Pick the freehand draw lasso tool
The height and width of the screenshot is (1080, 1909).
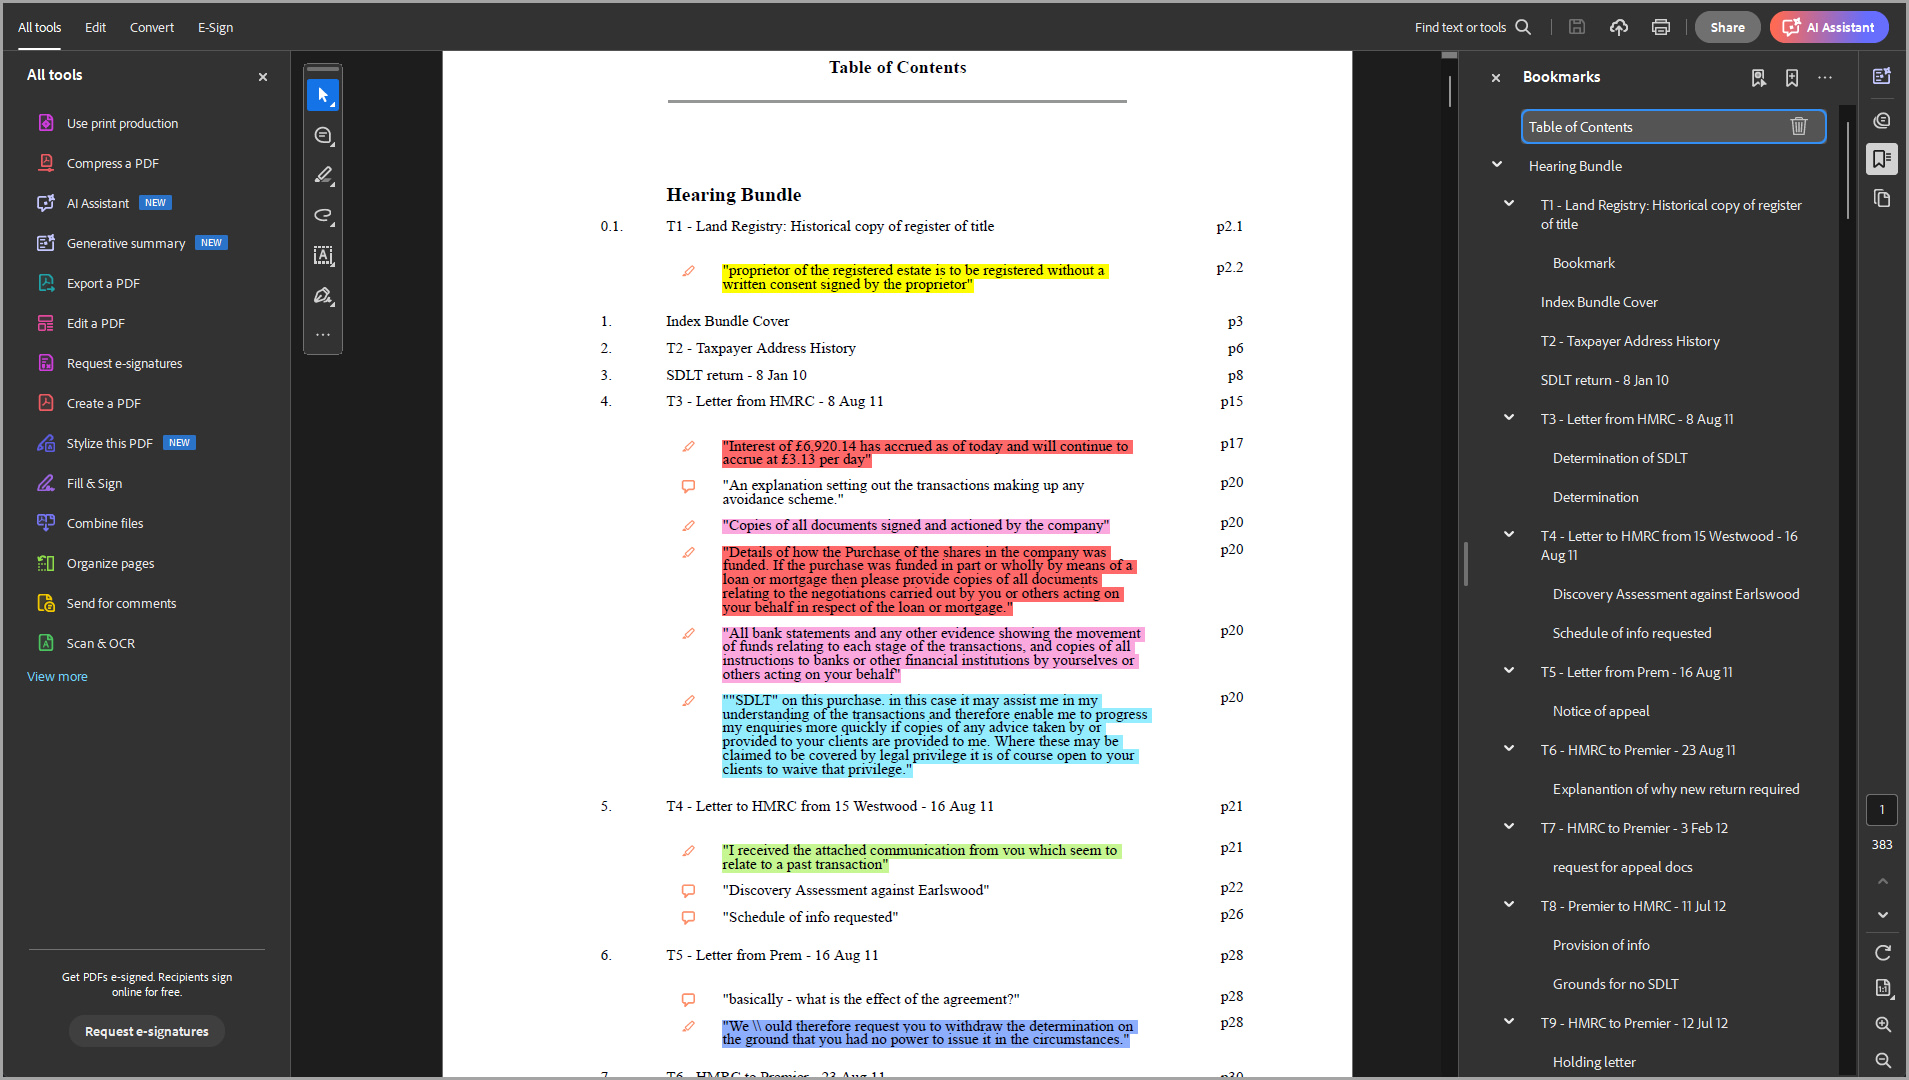(323, 216)
